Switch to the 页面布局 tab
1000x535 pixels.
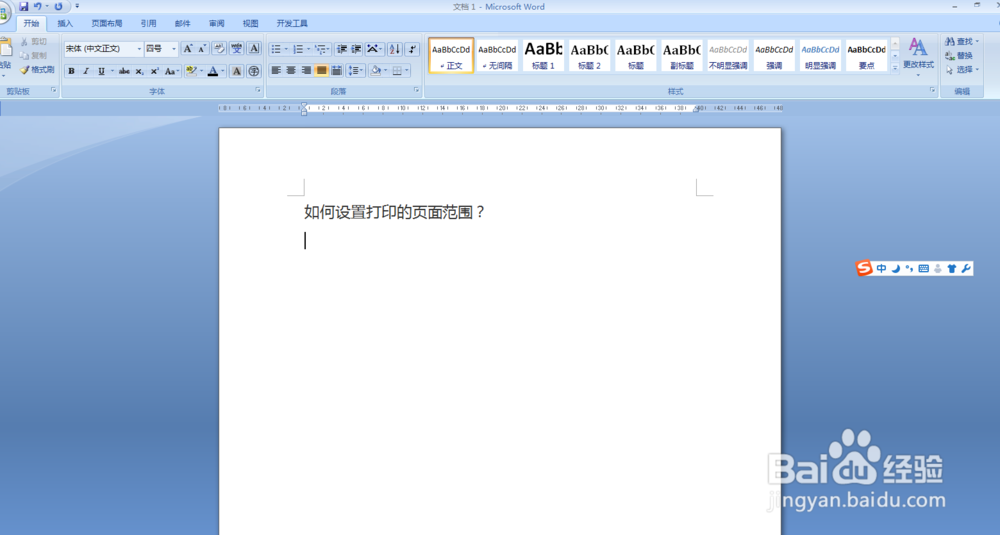coord(107,24)
